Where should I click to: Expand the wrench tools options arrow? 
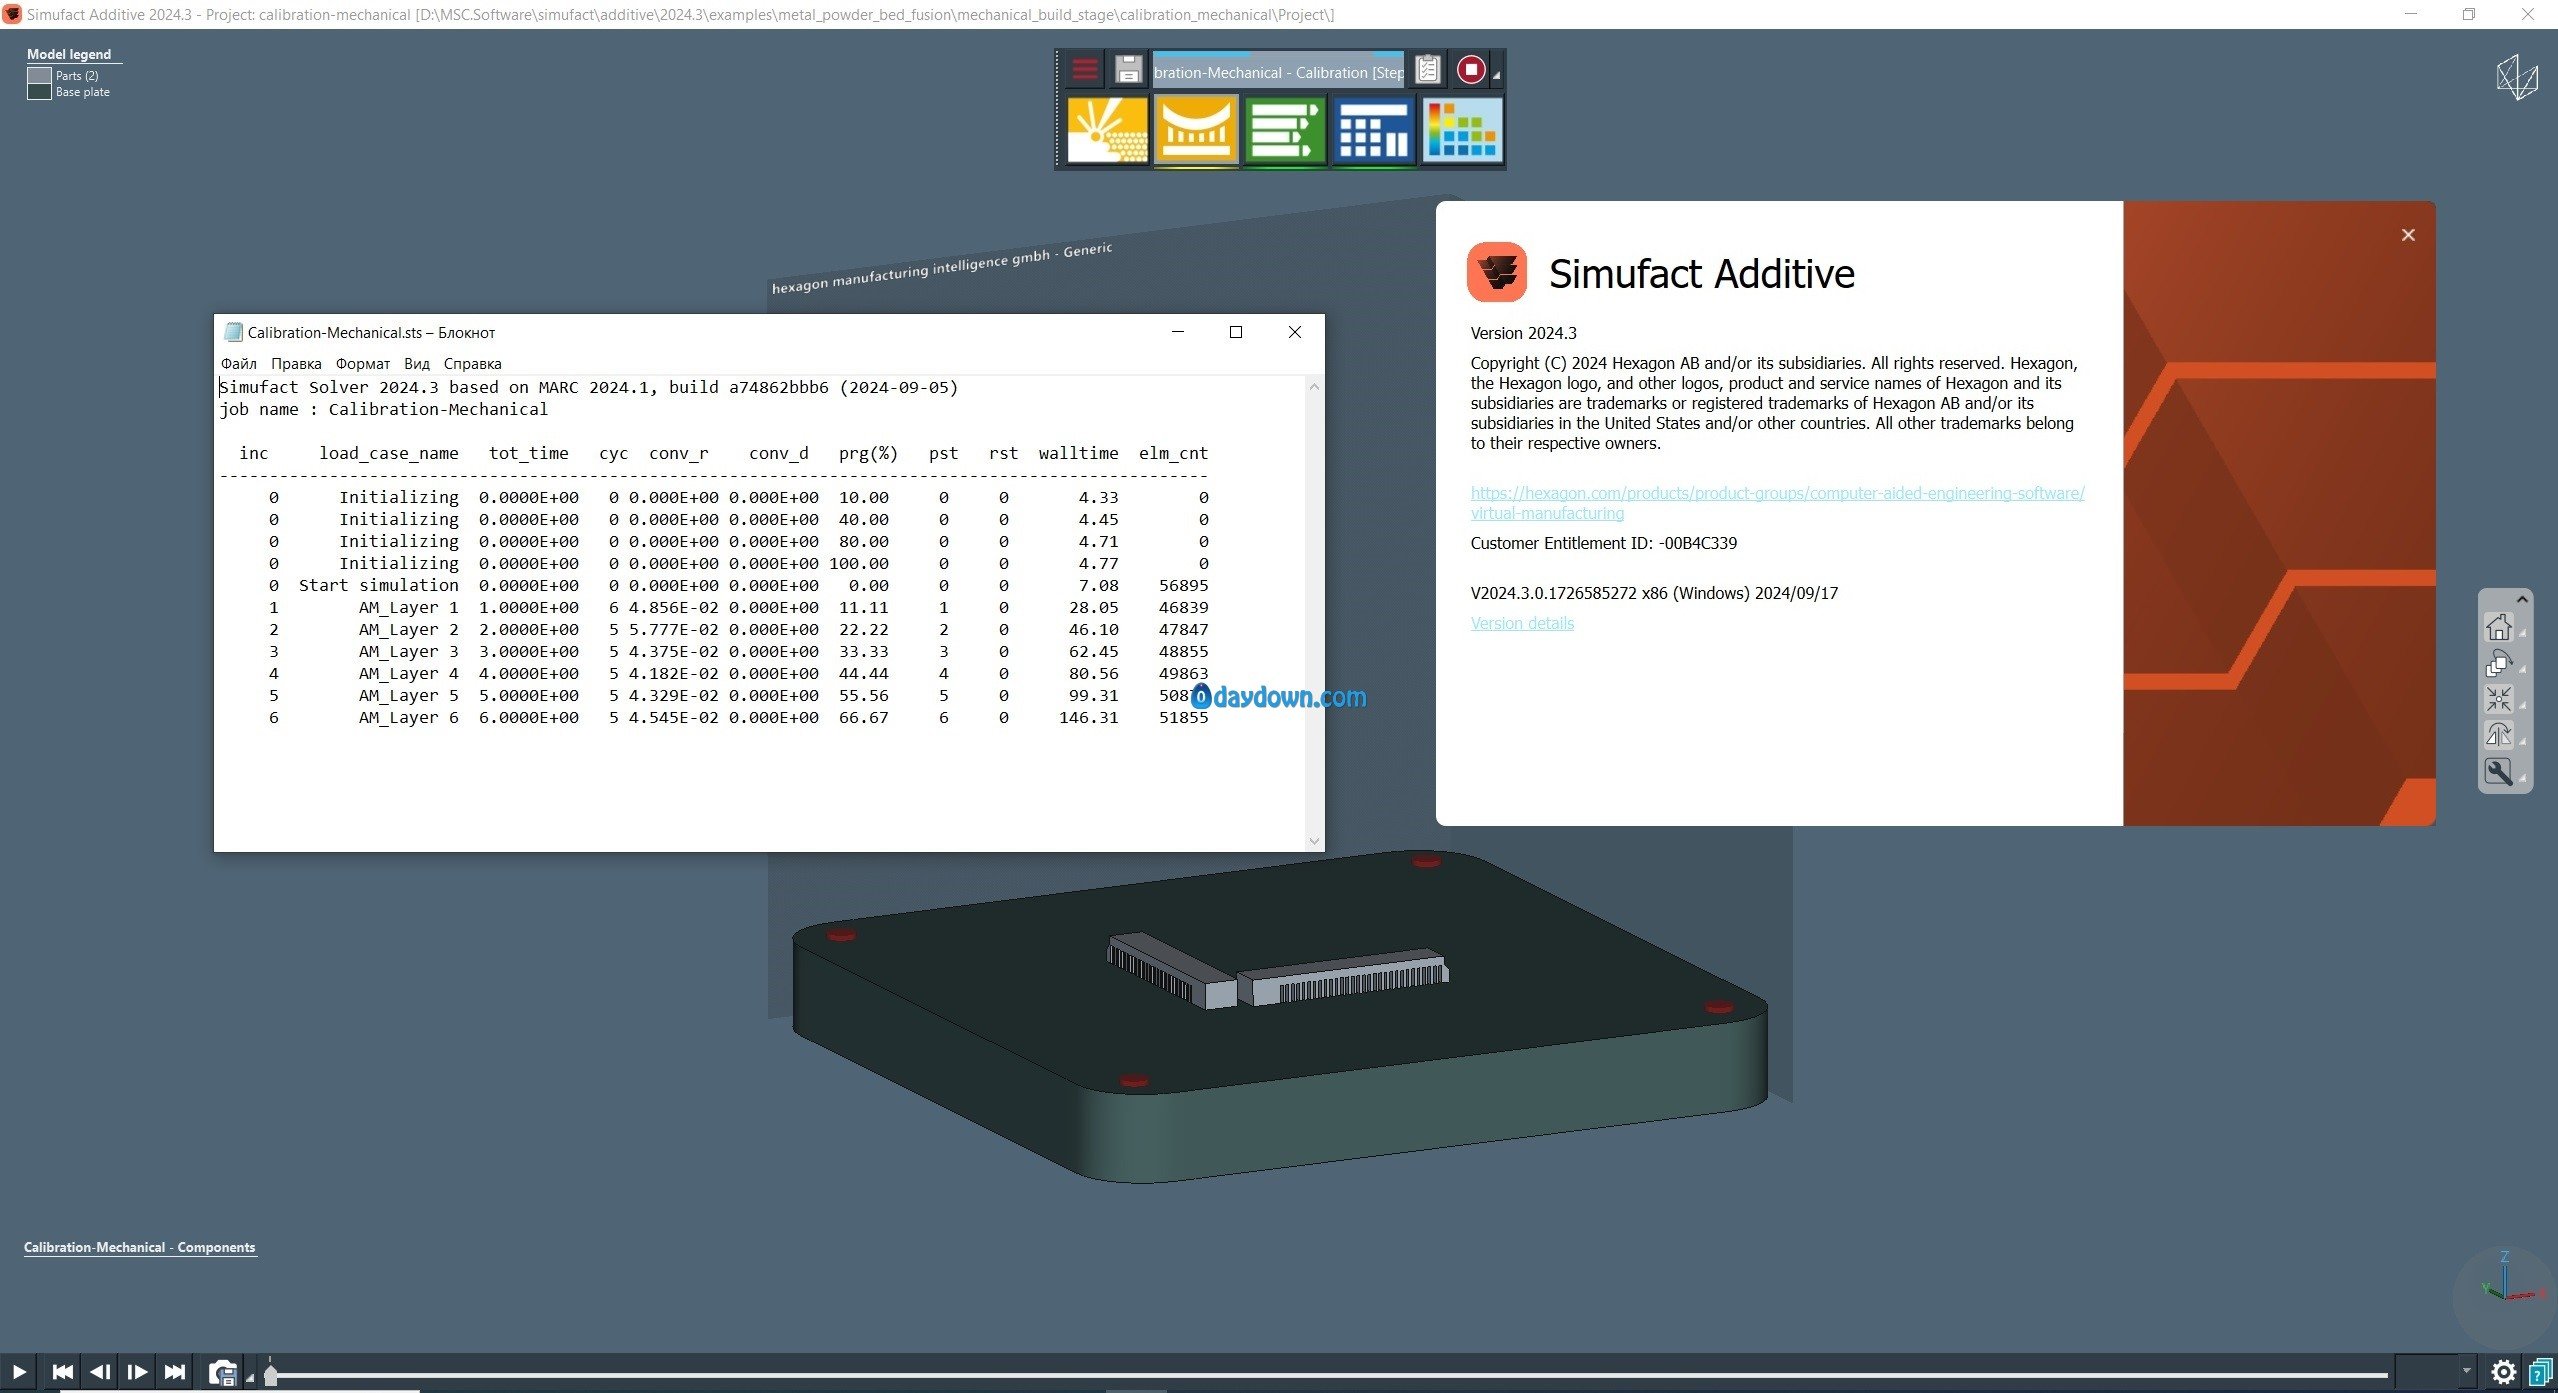(x=2522, y=778)
